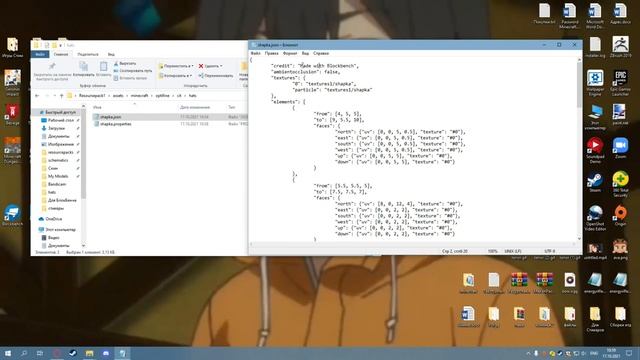Open the File menu in Notepad

pyautogui.click(x=256, y=53)
